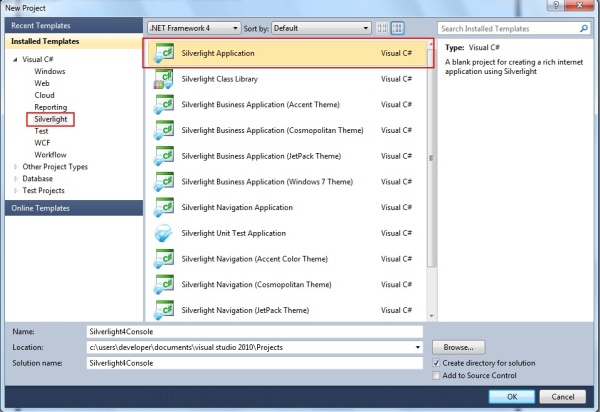600x412 pixels.
Task: Open the Installed Templates section
Action: 74,41
